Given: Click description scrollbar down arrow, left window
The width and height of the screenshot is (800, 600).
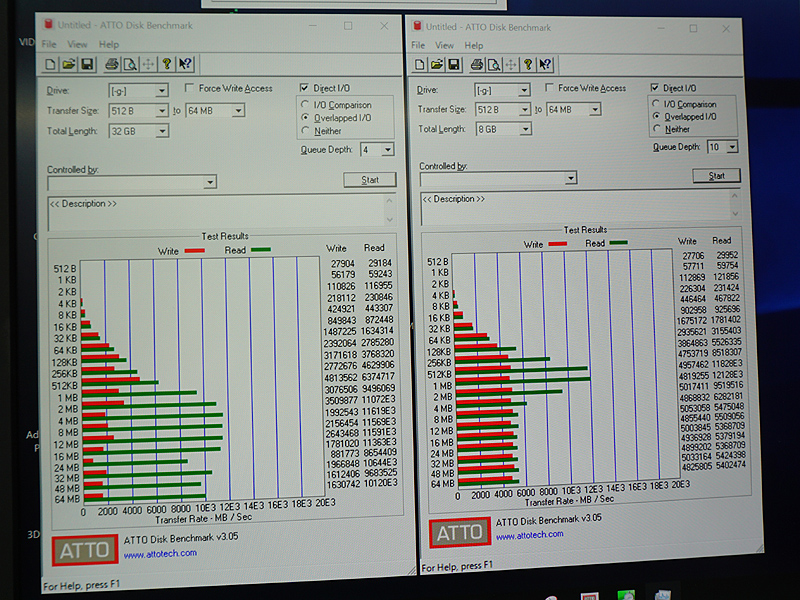Looking at the screenshot, I should coord(390,220).
